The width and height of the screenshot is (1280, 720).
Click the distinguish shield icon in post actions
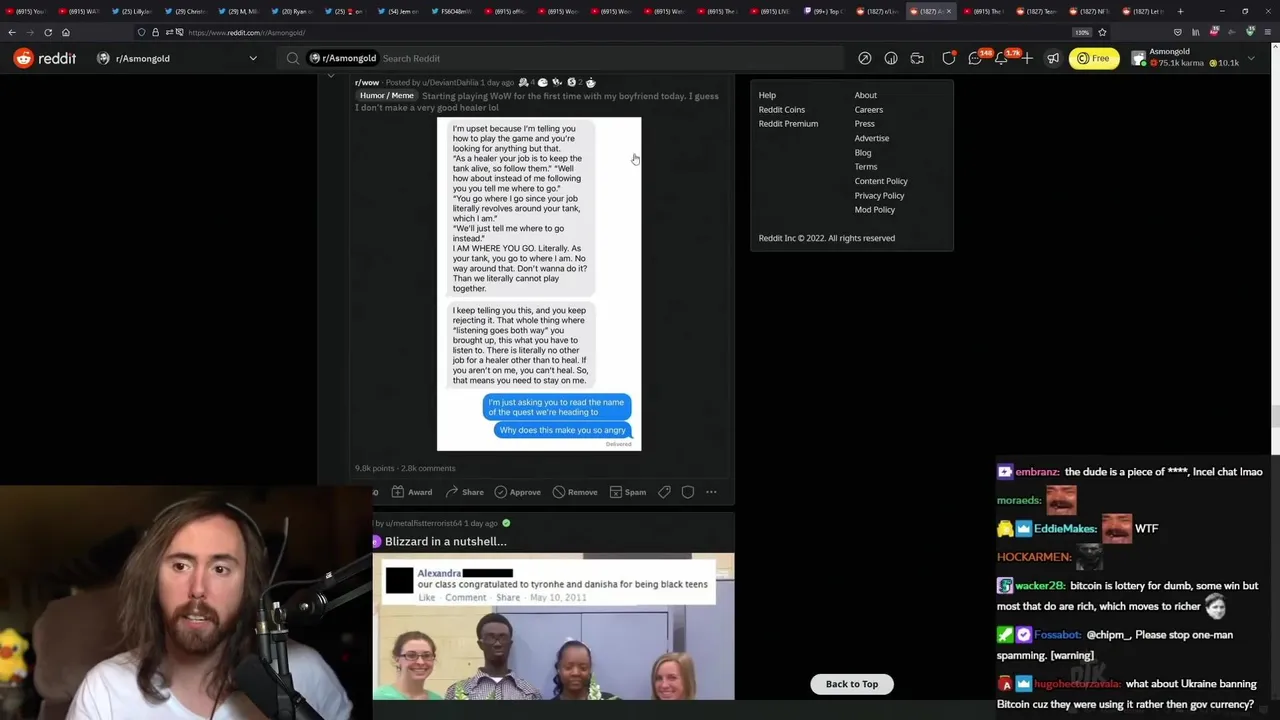(688, 492)
